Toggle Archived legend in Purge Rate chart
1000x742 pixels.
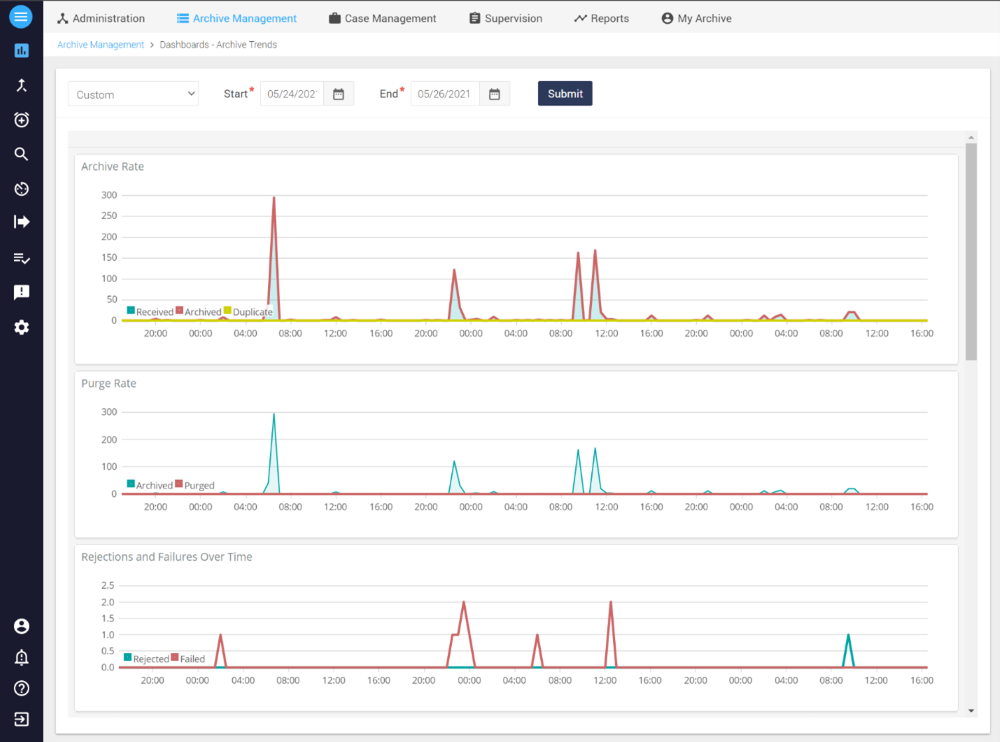click(149, 485)
